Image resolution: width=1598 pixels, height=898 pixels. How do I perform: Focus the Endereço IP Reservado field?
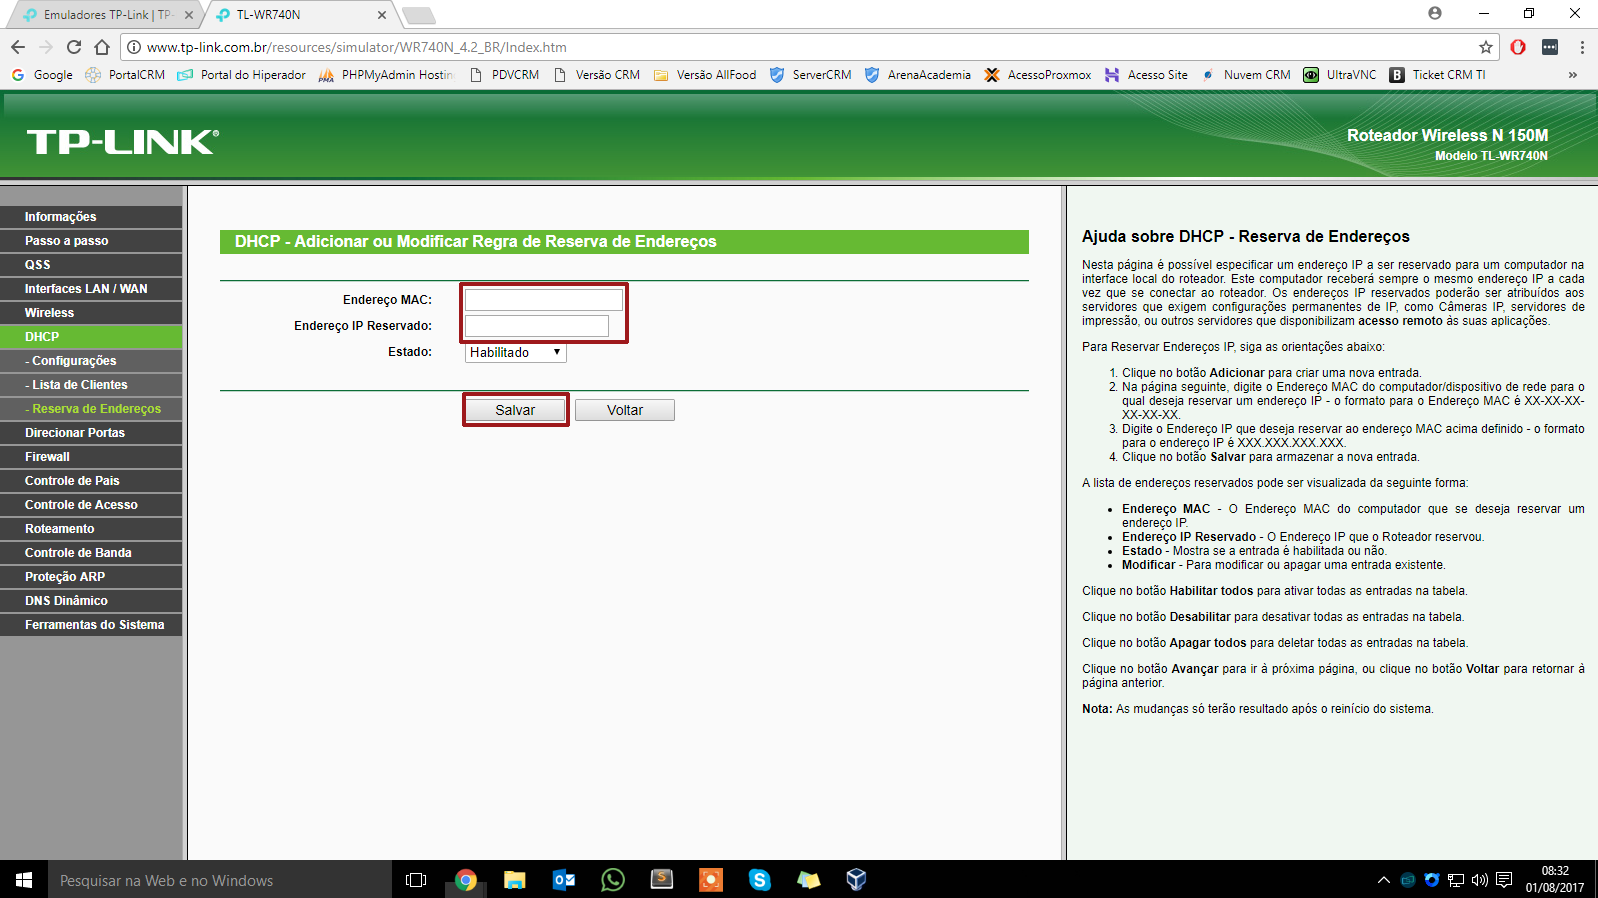tap(537, 326)
